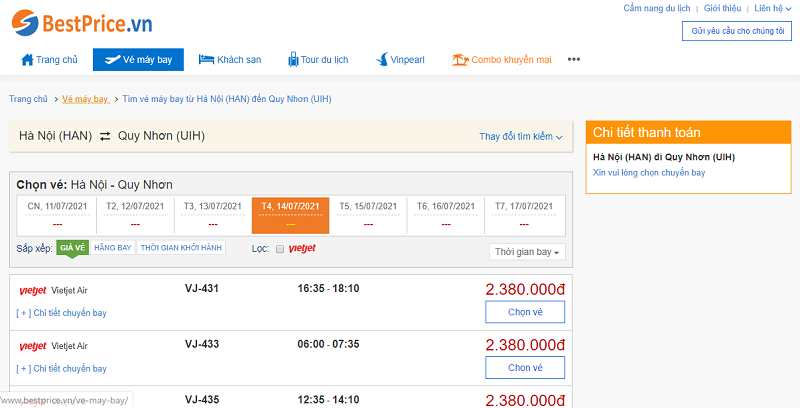
Task: Enable the Vietjet airline filter checkbox
Action: [280, 249]
